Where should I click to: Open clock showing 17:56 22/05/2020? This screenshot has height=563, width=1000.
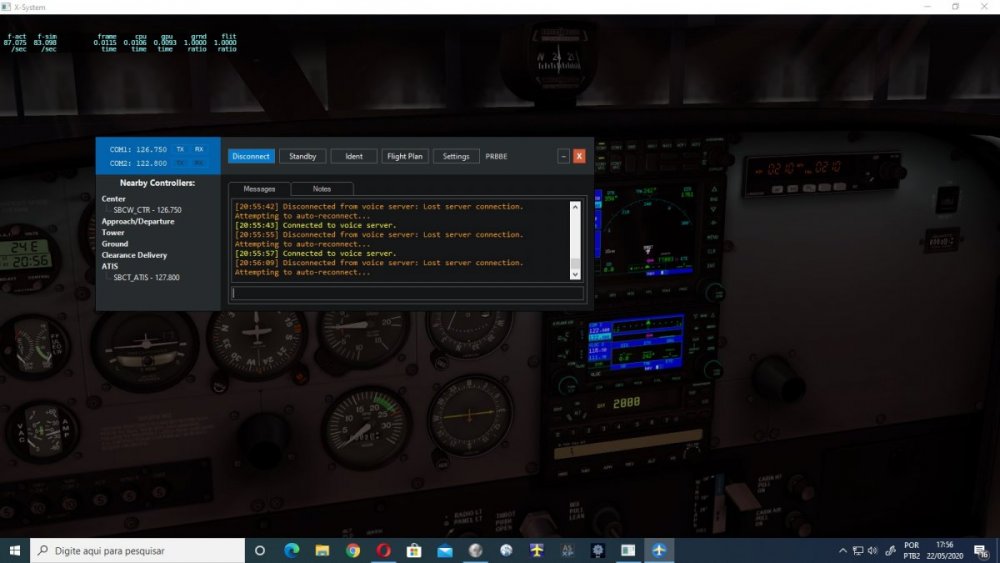[945, 551]
